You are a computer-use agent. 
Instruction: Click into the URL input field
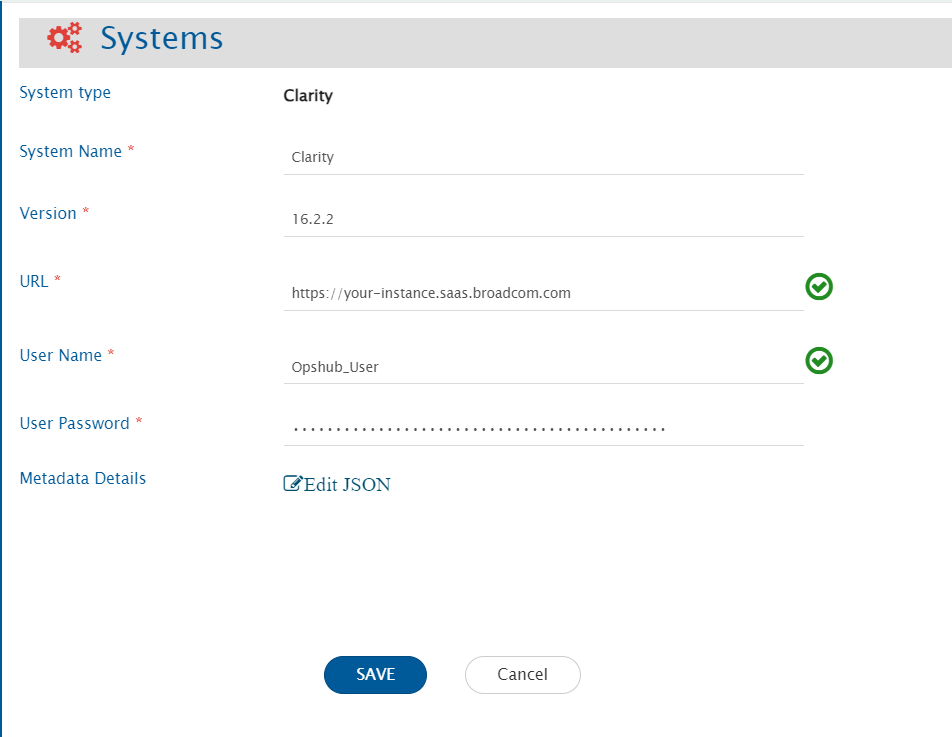543,293
